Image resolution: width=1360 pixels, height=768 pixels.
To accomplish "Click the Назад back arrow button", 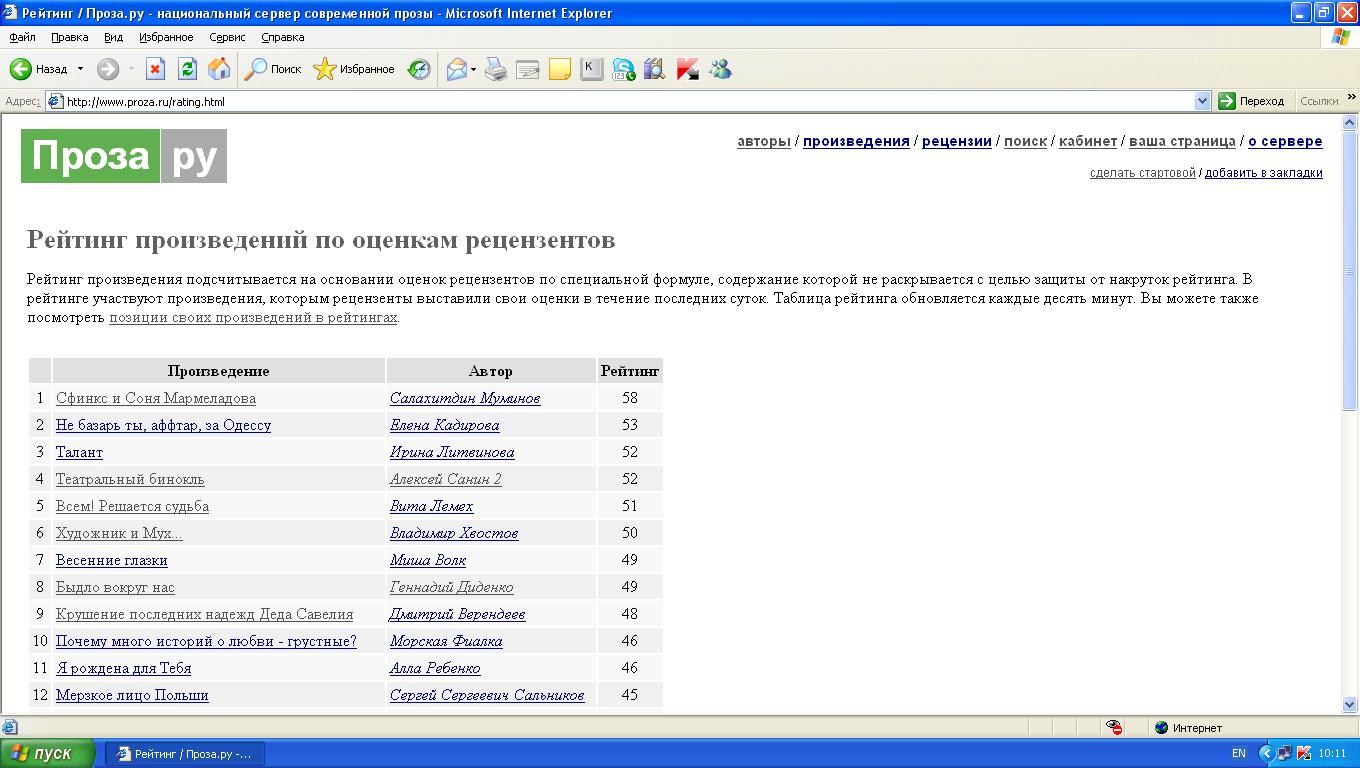I will click(x=38, y=69).
